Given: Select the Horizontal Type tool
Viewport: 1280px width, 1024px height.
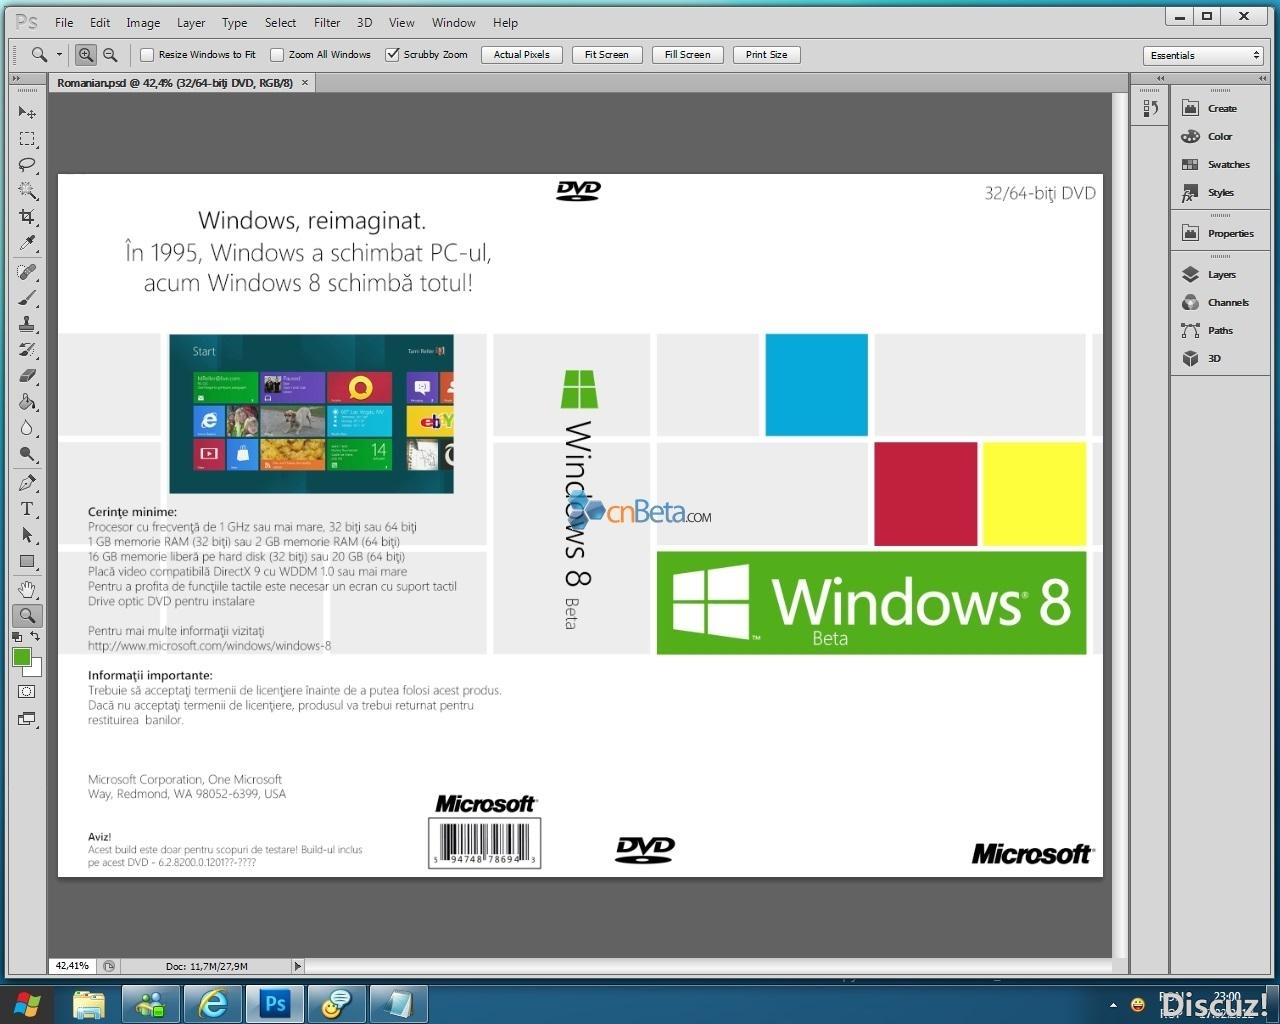Looking at the screenshot, I should [27, 509].
